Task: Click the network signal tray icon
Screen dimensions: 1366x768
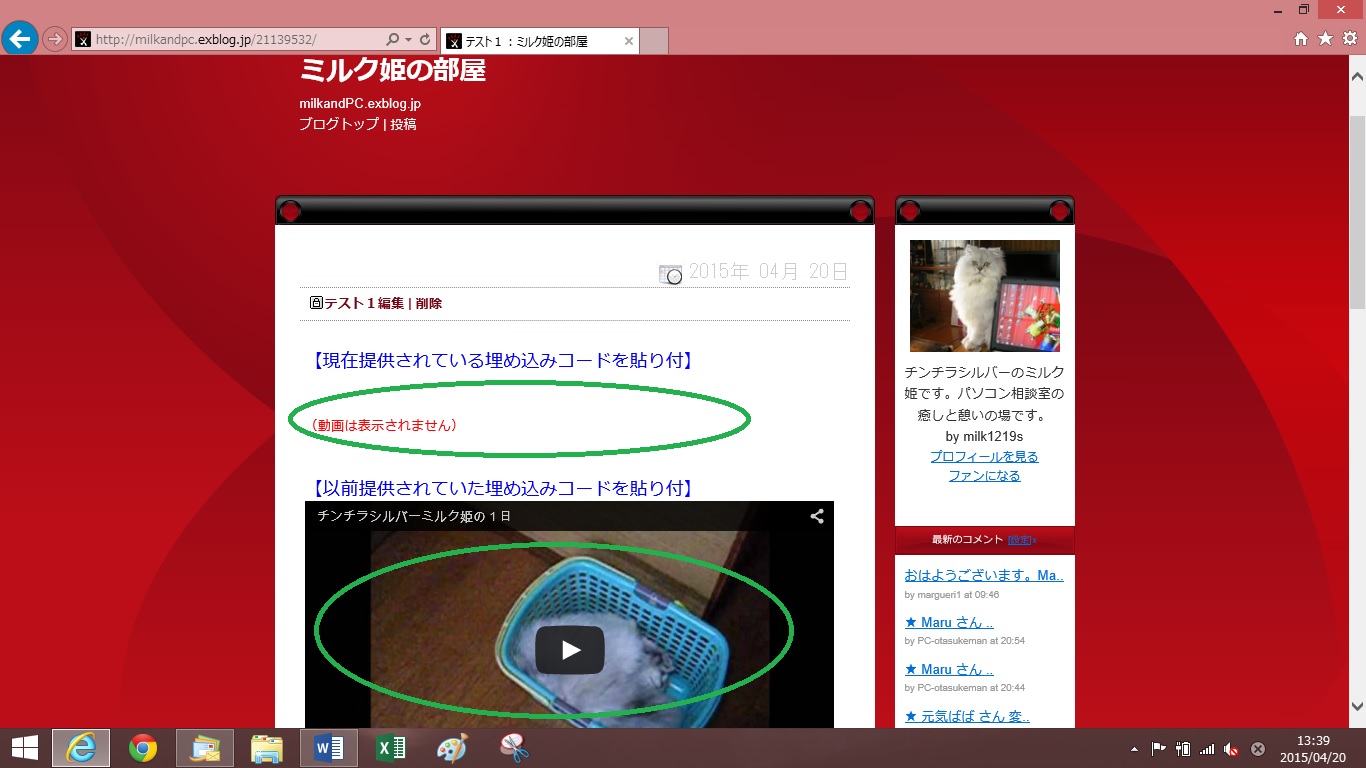Action: [x=1207, y=748]
